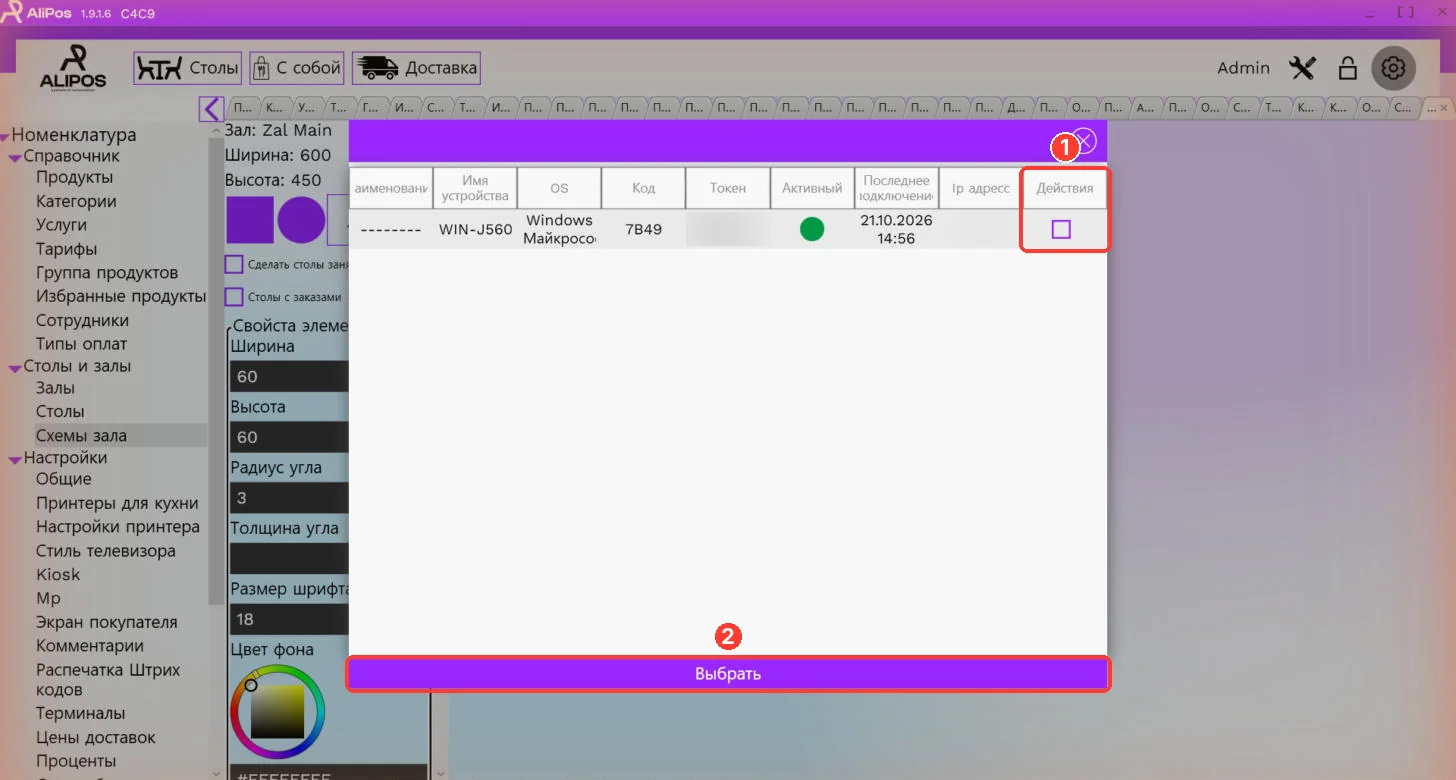Viewport: 1456px width, 780px height.
Task: Open the tools wrench icon
Action: 1302,68
